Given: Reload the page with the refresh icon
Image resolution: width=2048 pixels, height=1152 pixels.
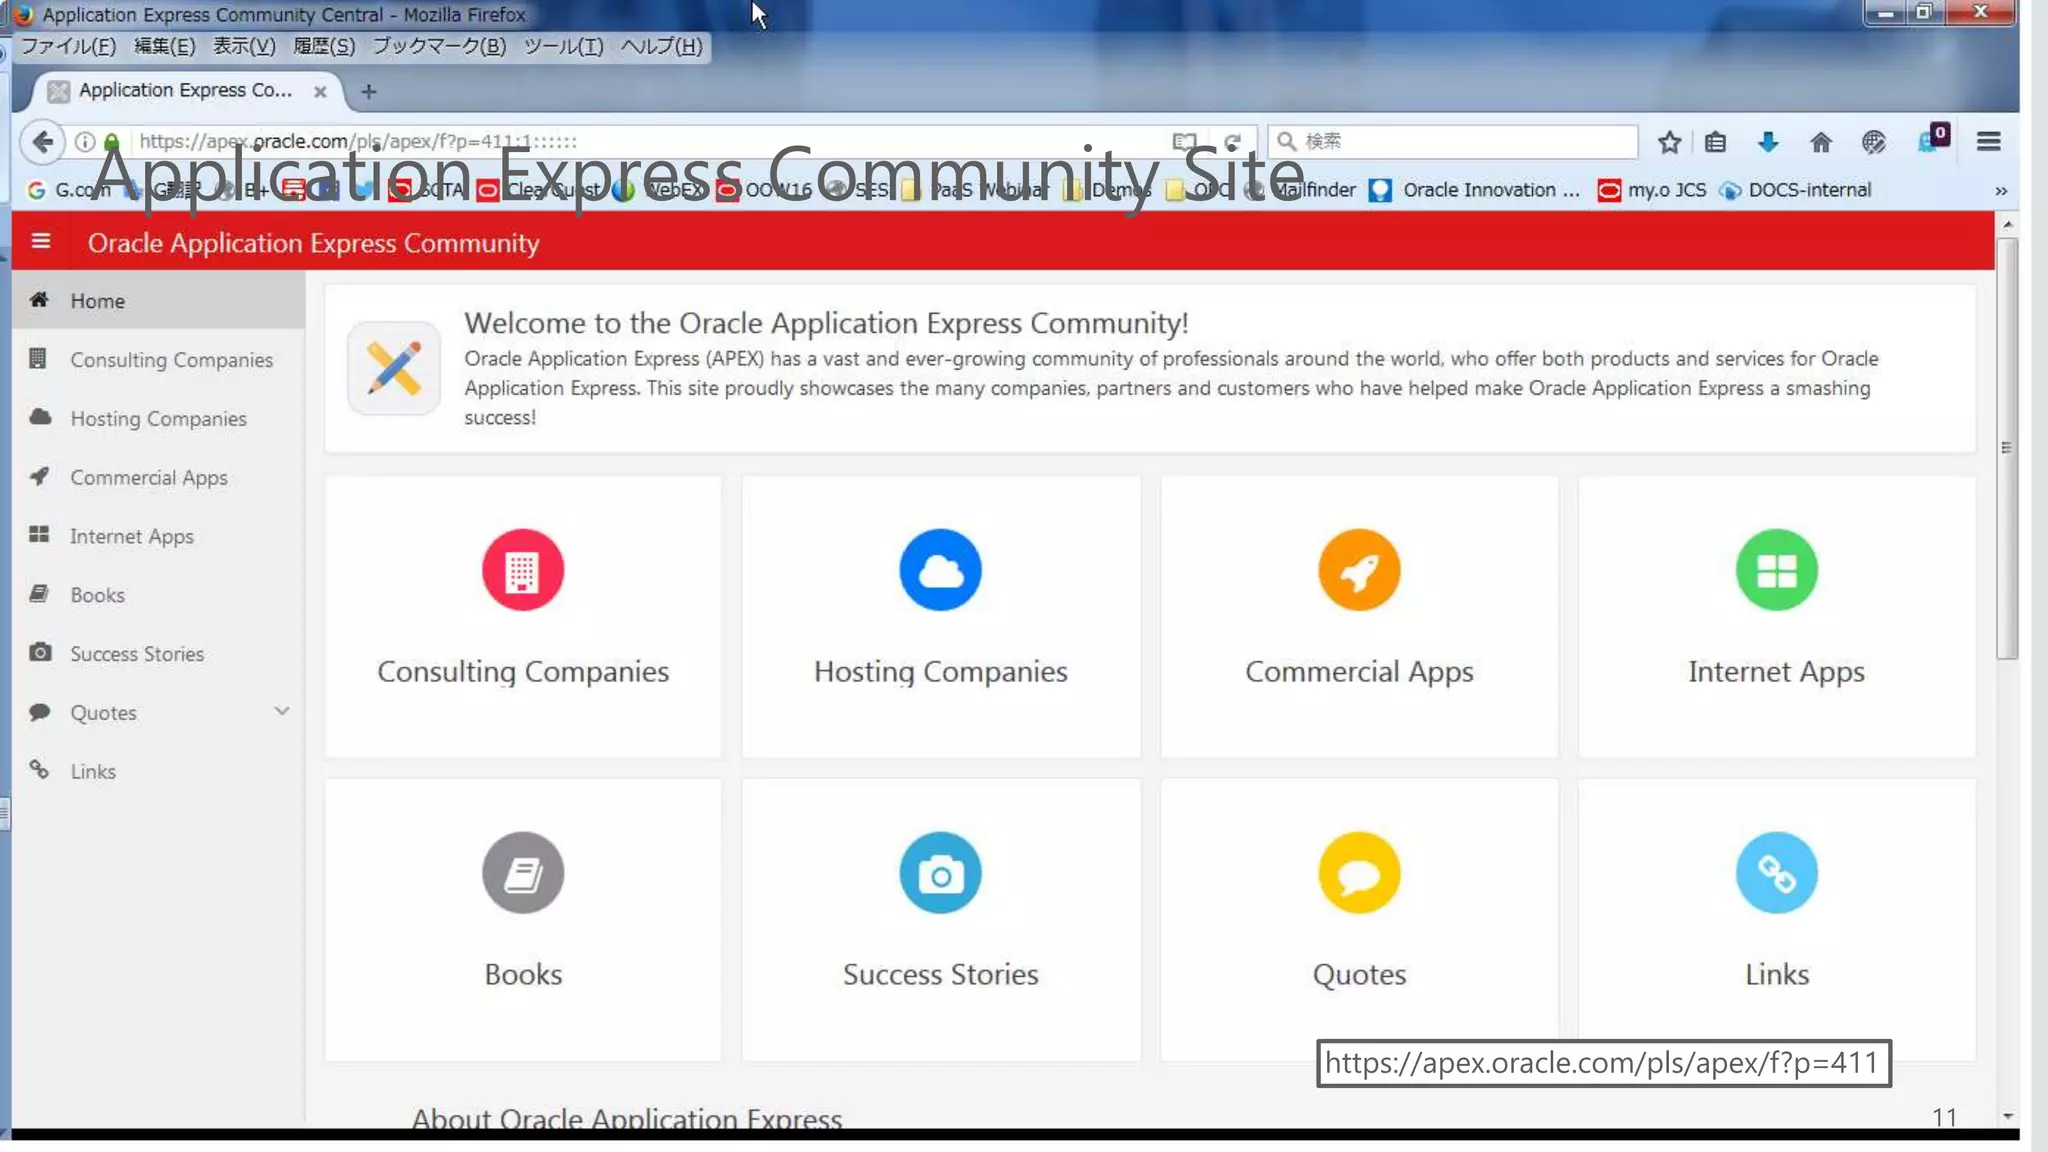Looking at the screenshot, I should (1233, 142).
